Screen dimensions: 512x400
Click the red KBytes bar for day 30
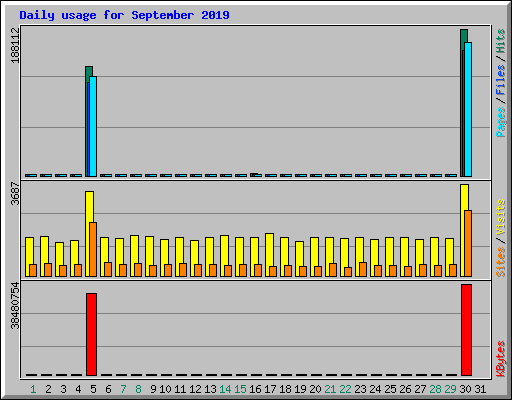(466, 330)
